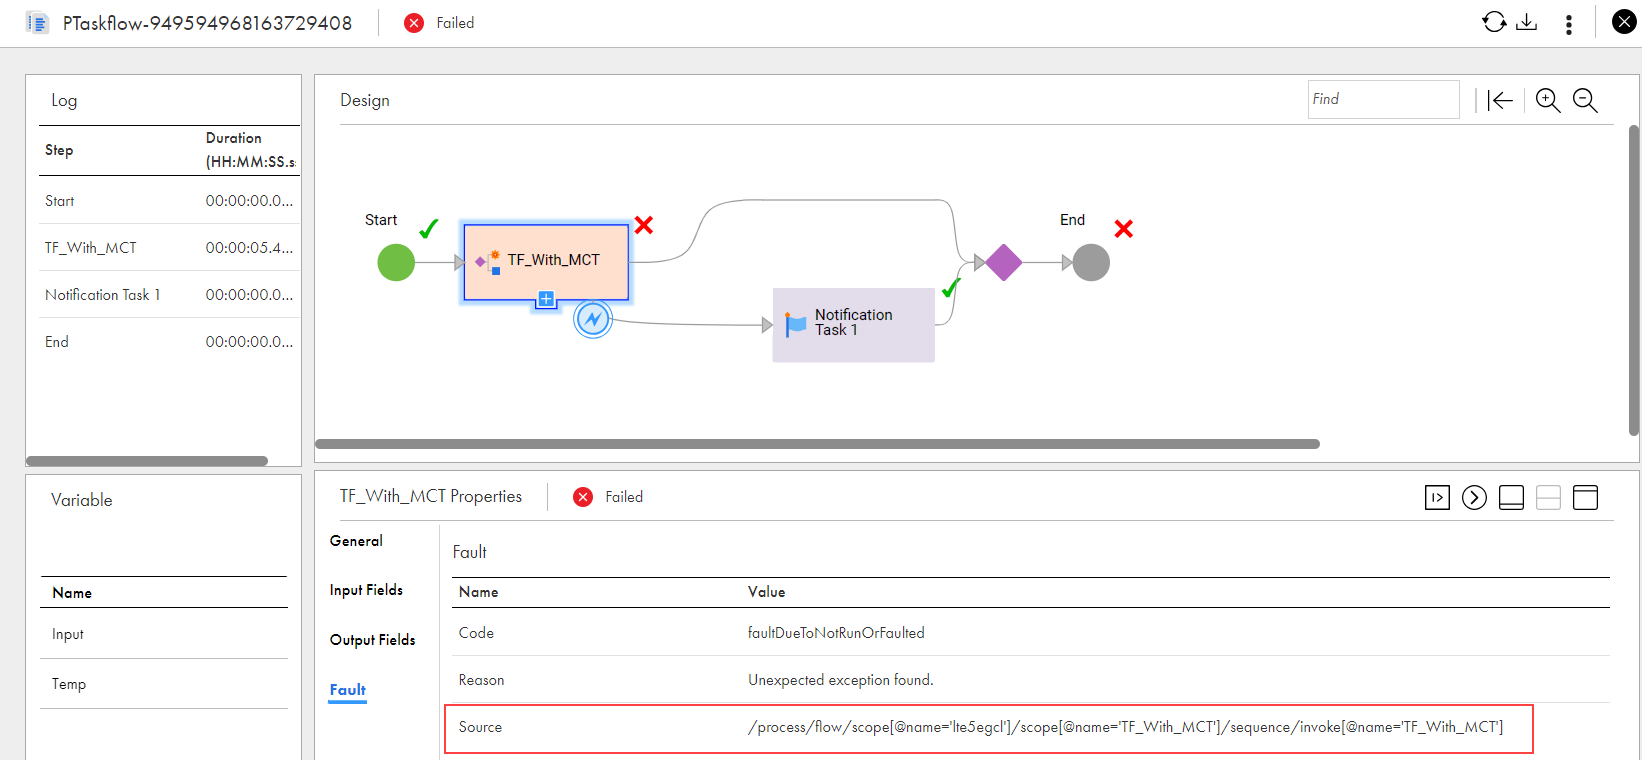Select the Input variable row
1642x760 pixels.
tap(164, 634)
